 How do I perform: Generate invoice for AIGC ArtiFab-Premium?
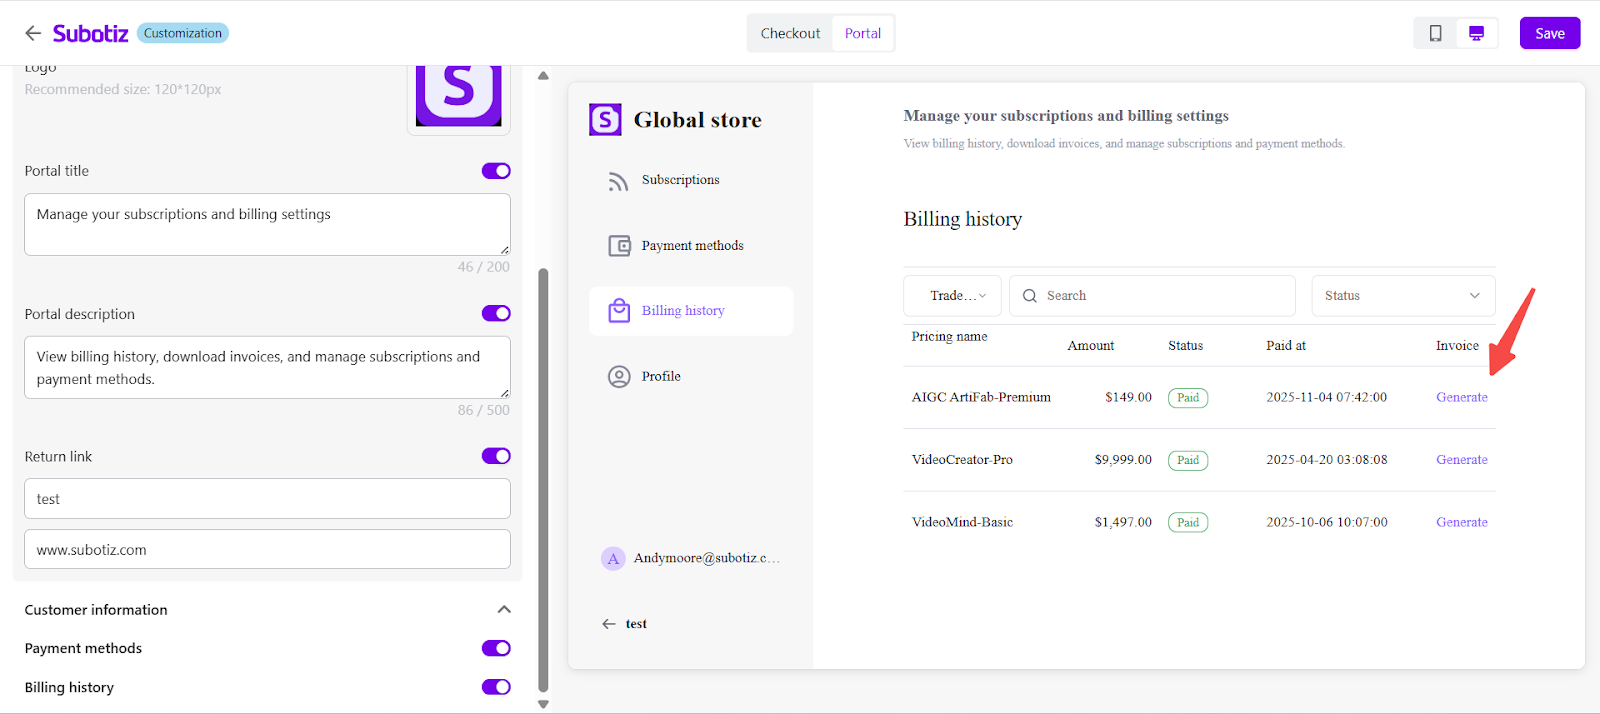pos(1461,398)
